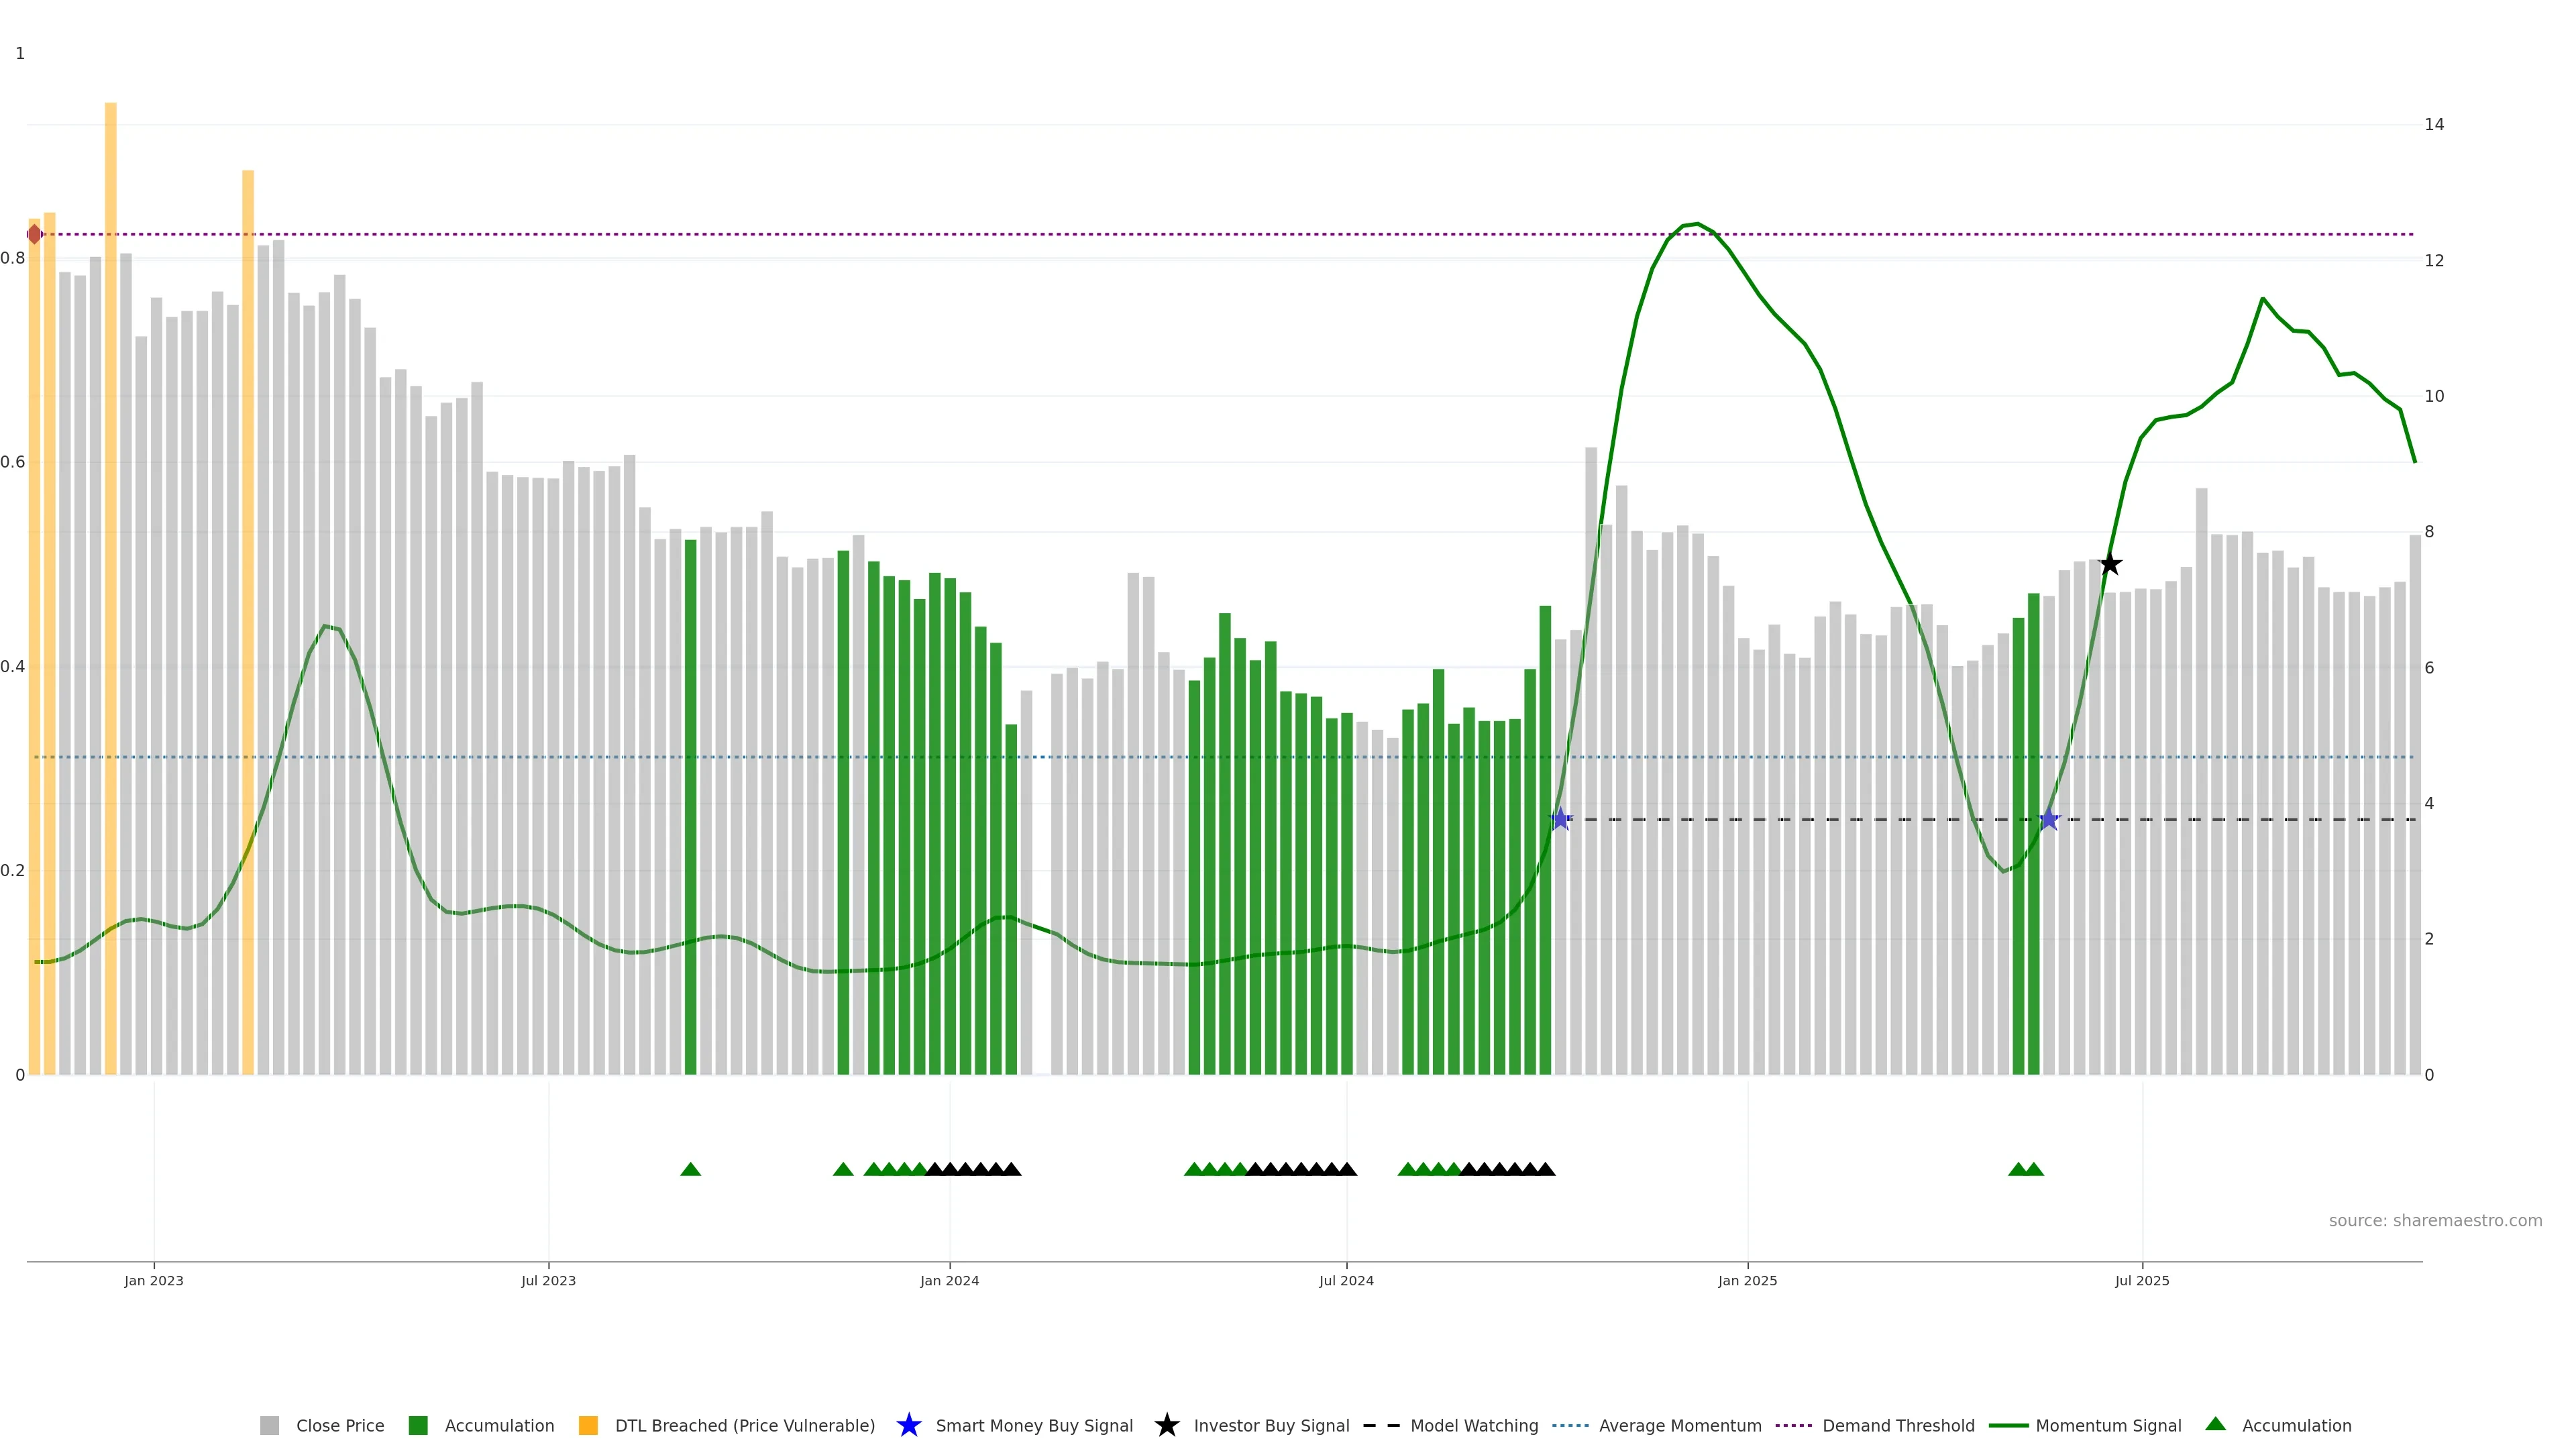The image size is (2576, 1449).
Task: Click the black star icon in legend
Action: (1166, 1425)
